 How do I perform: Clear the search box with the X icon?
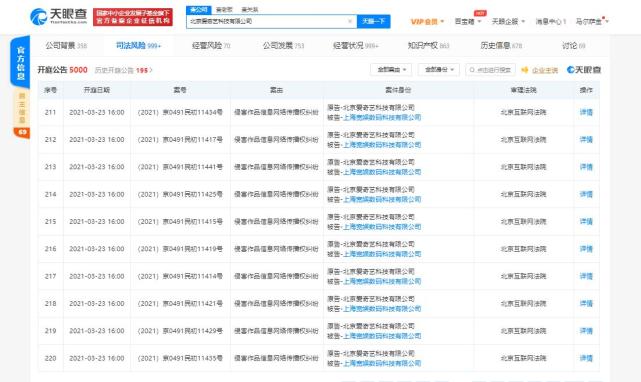[x=350, y=21]
